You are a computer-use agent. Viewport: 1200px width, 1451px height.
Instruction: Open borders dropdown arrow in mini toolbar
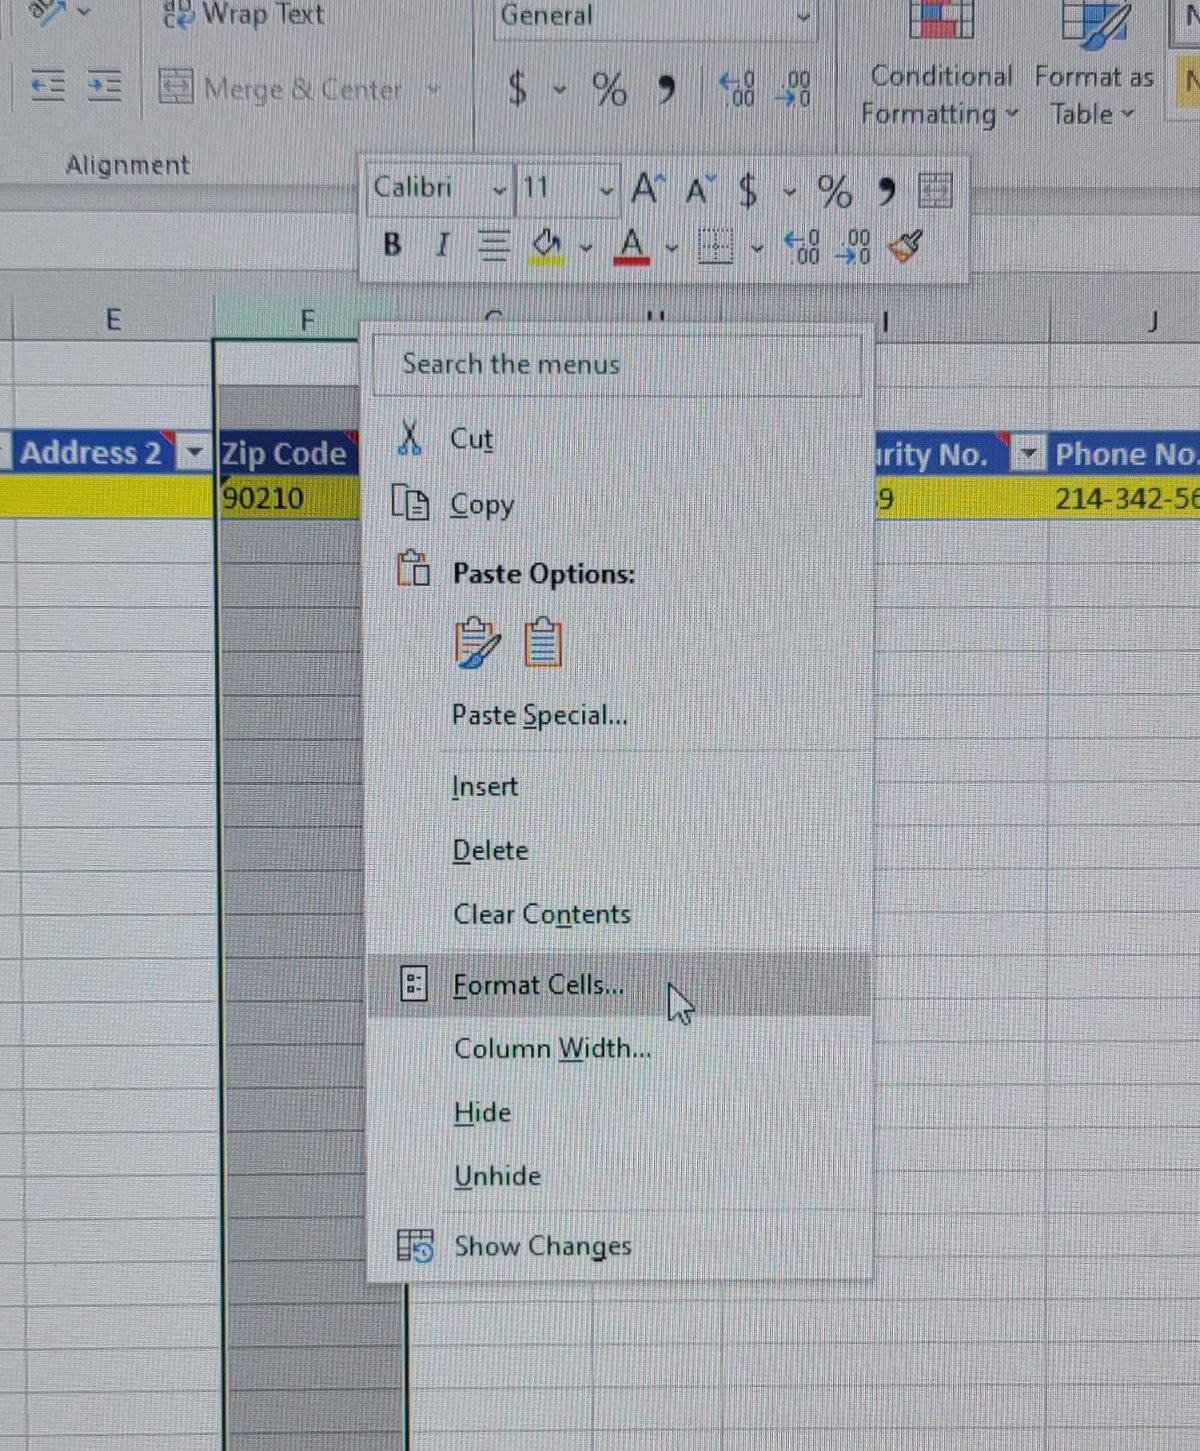tap(757, 246)
